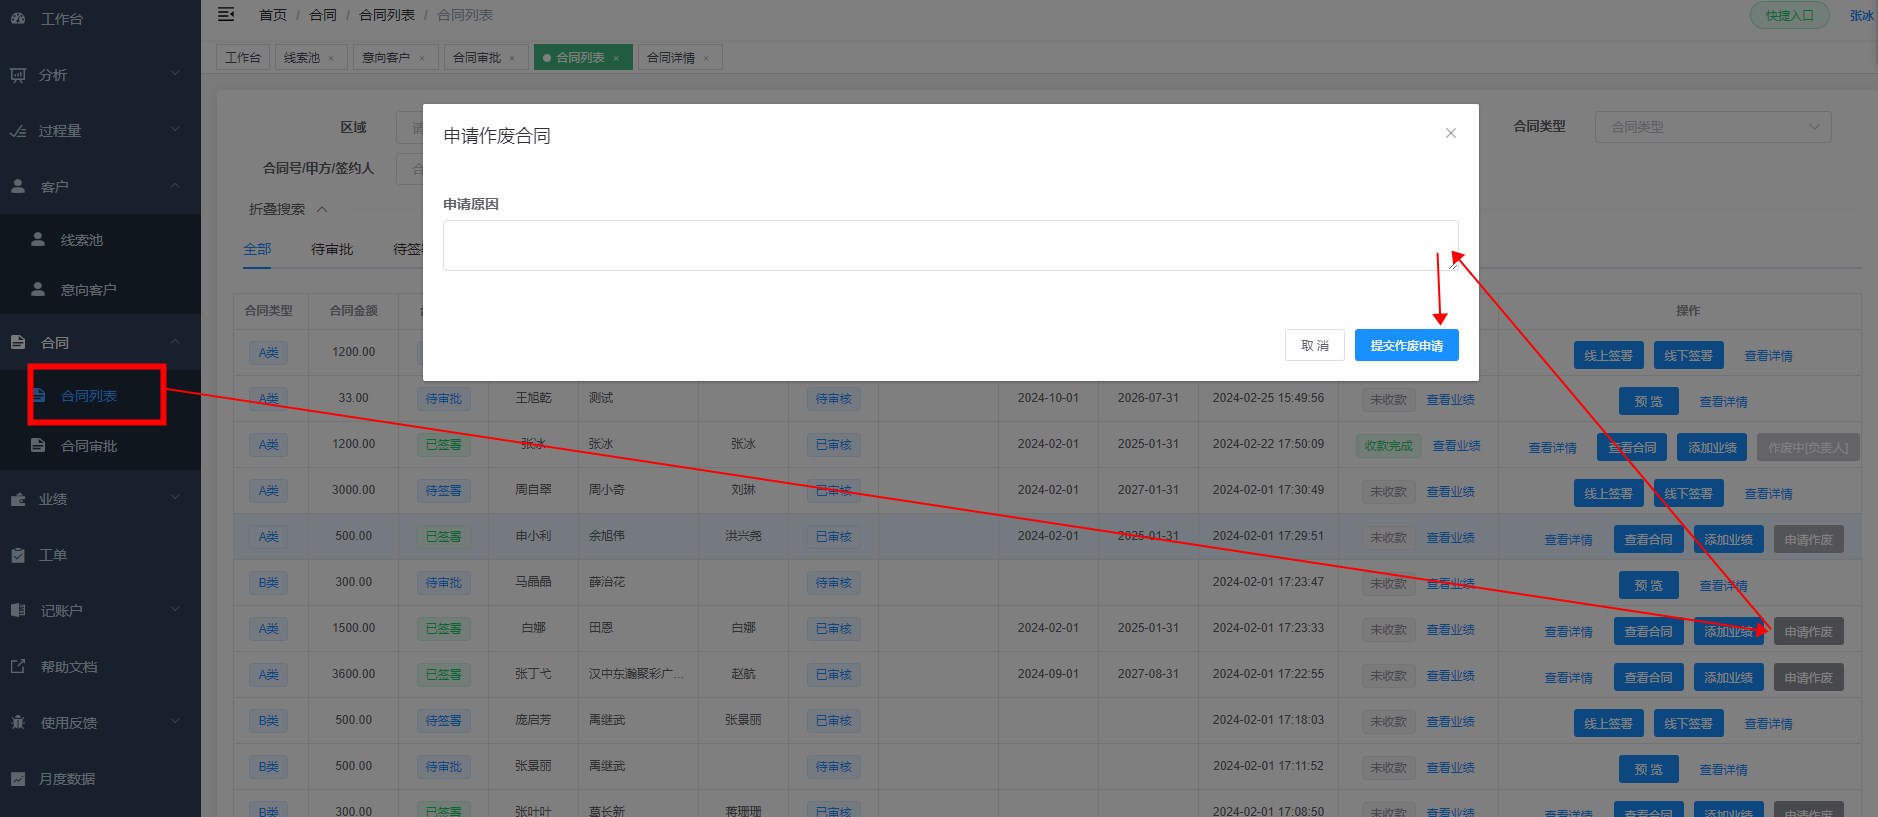The width and height of the screenshot is (1878, 817).
Task: Click the 工单 clipboard icon in the sidebar
Action: tap(18, 555)
